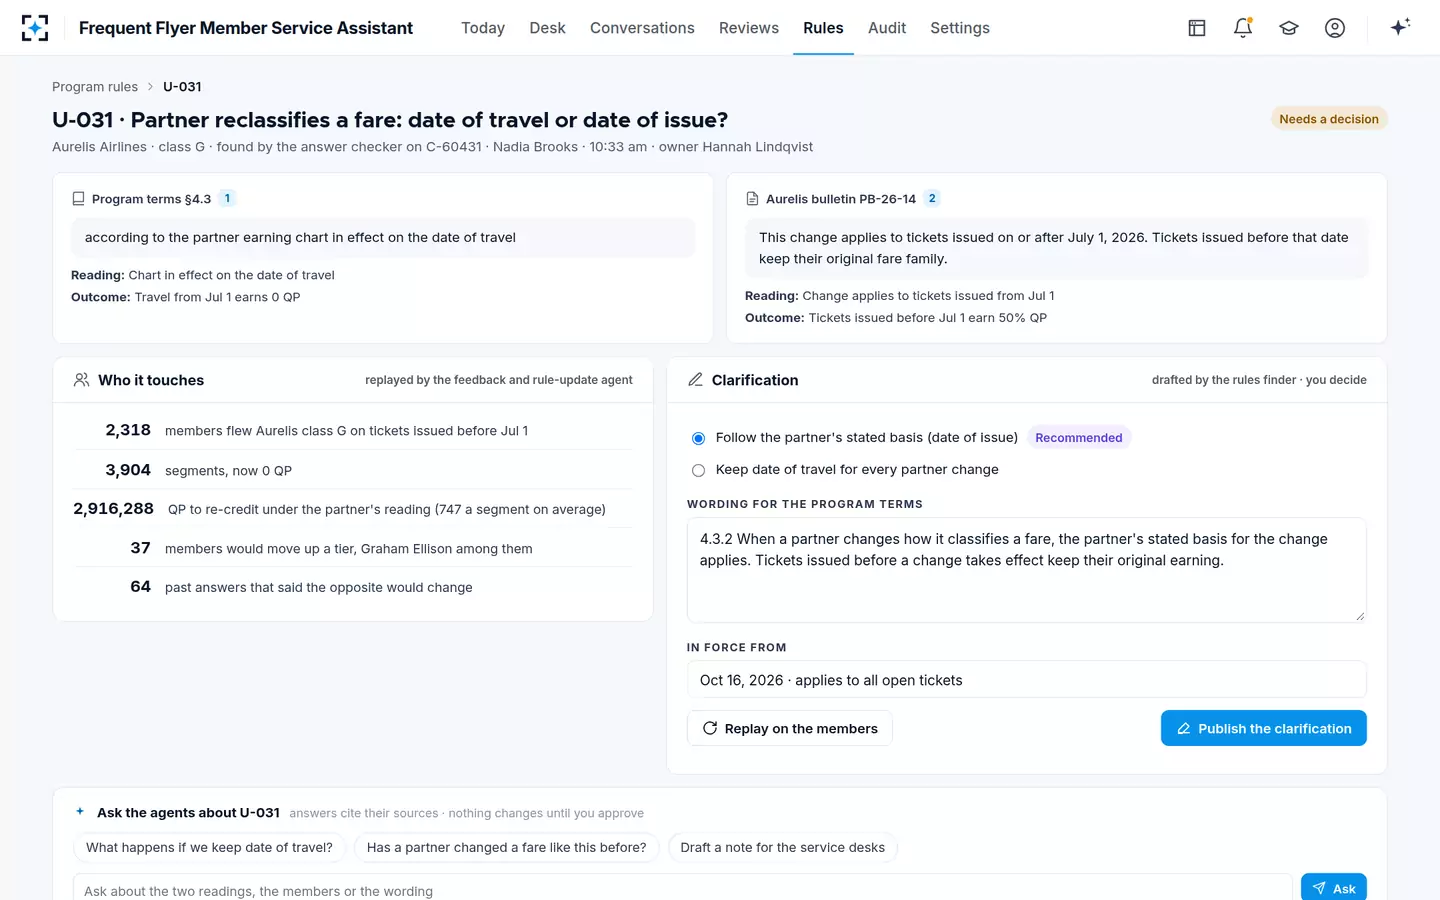Go to the Today tab
This screenshot has width=1440, height=900.
pos(483,28)
